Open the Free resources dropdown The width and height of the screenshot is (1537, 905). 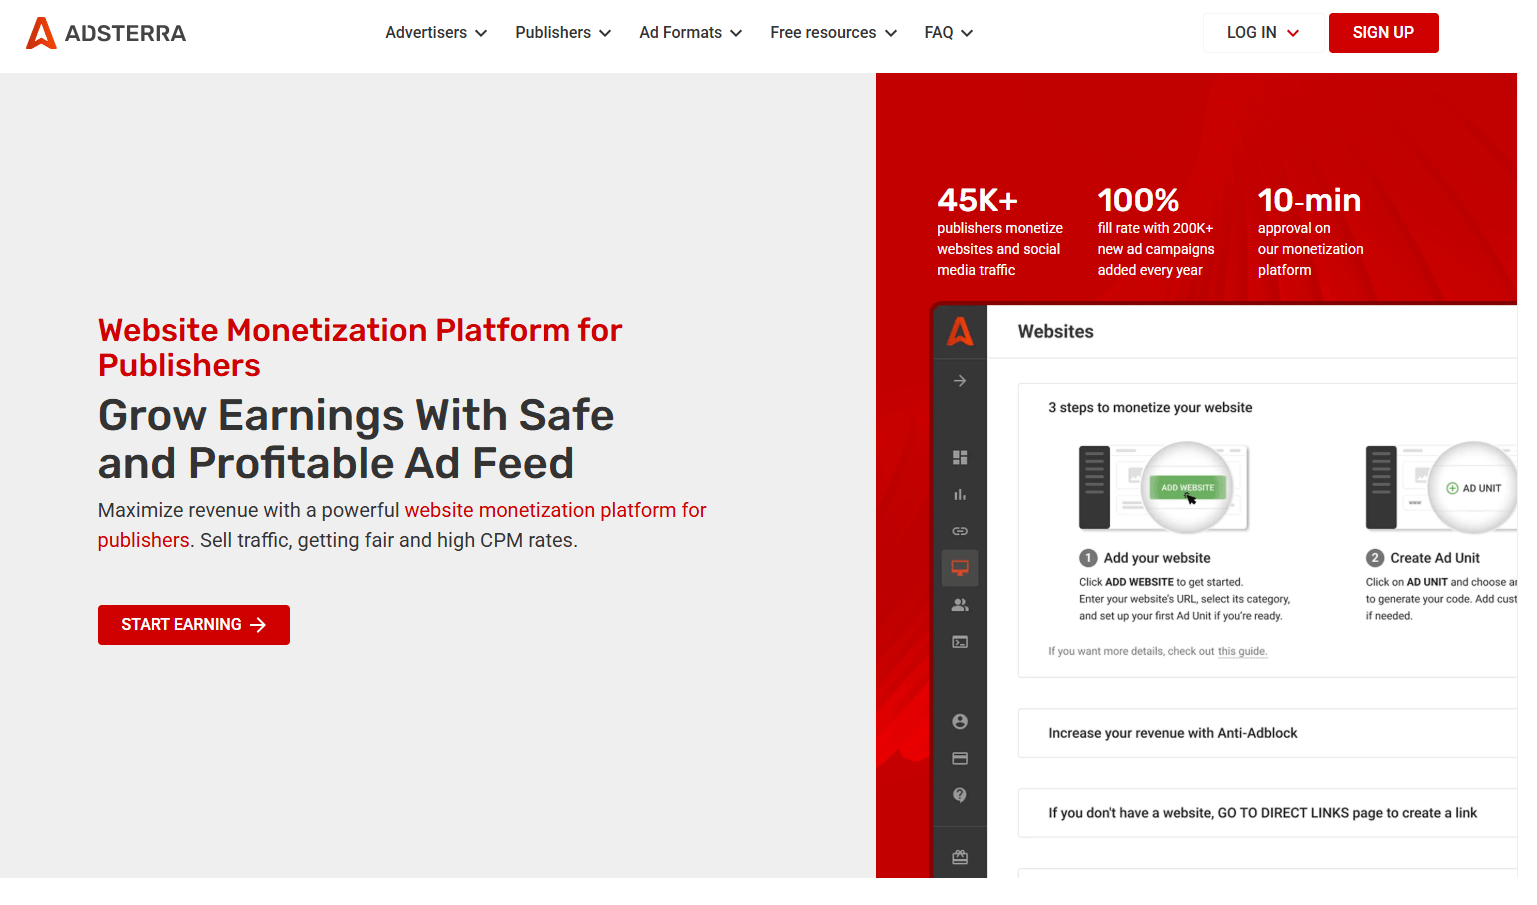click(834, 33)
